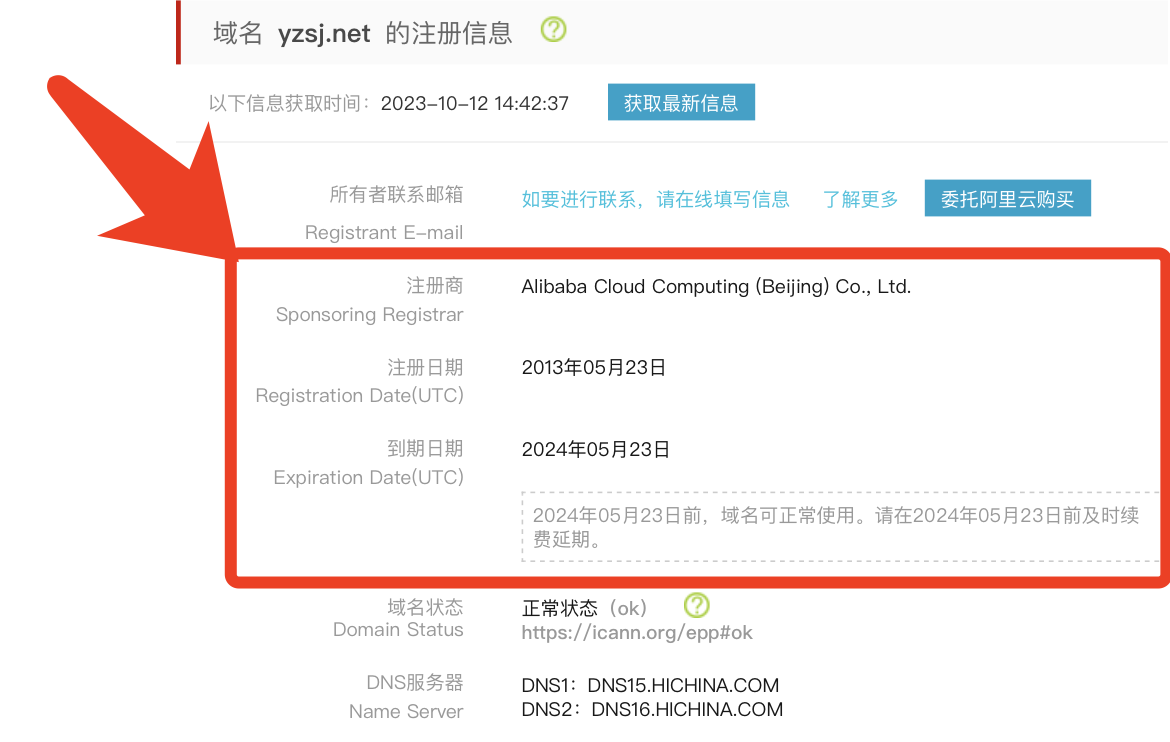
Task: Click the green help icon beside 正常状态
Action: pos(696,605)
